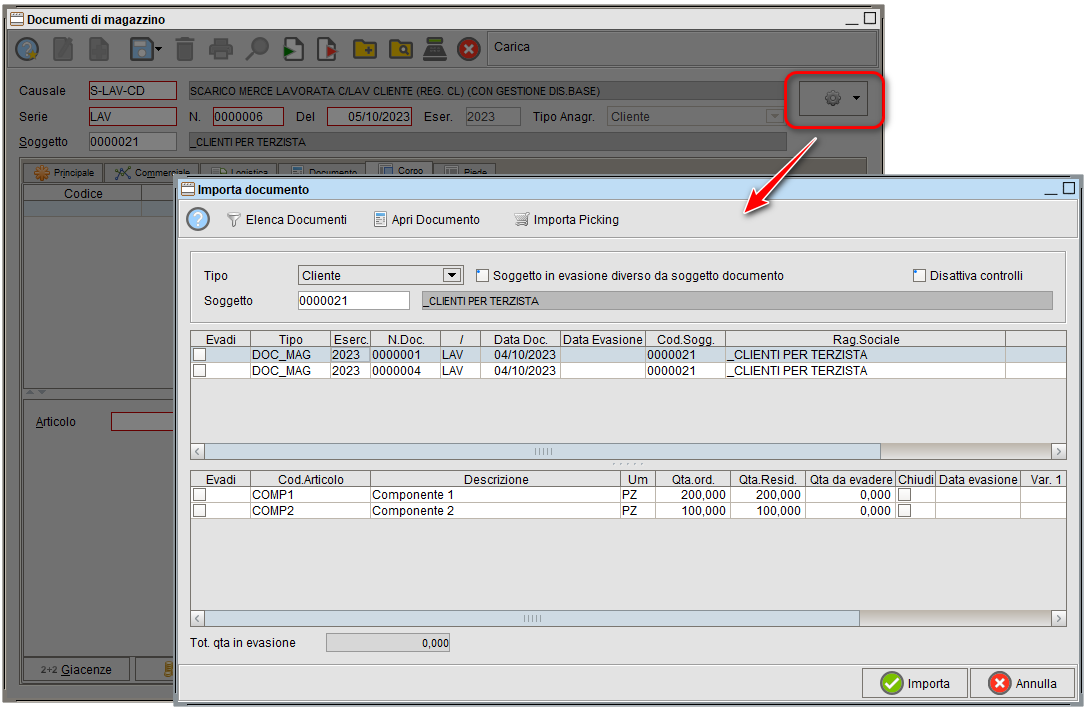Click the trash delete icon
The image size is (1088, 709).
pyautogui.click(x=185, y=48)
